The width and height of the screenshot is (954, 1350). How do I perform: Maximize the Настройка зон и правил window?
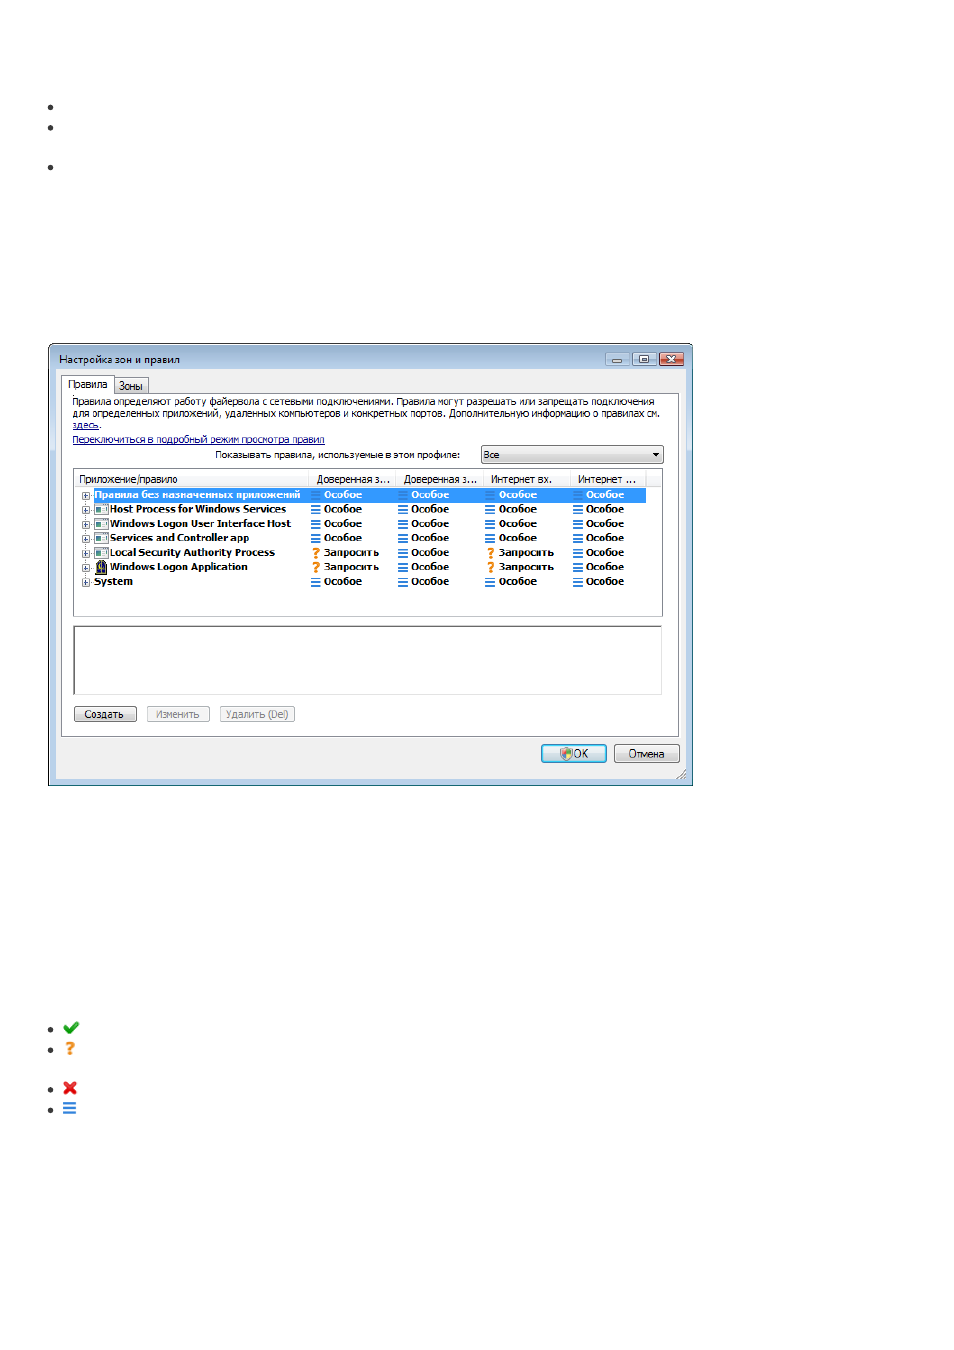tap(644, 359)
